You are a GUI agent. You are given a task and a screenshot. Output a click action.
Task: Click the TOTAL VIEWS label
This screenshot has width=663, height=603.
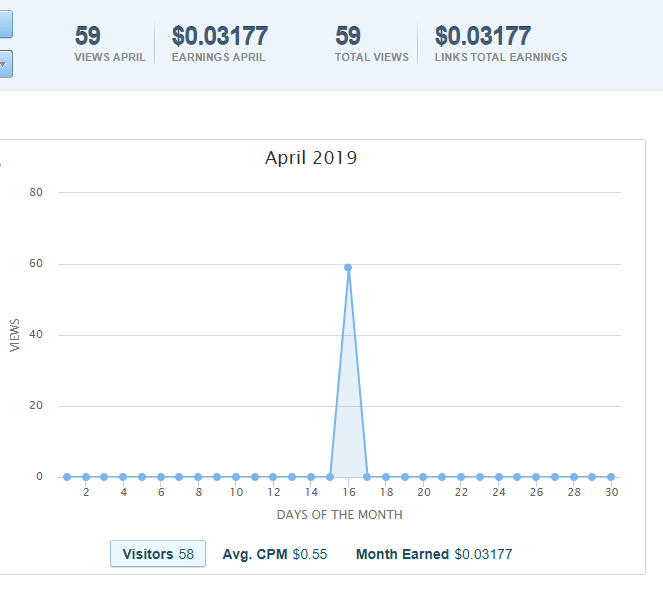(372, 57)
